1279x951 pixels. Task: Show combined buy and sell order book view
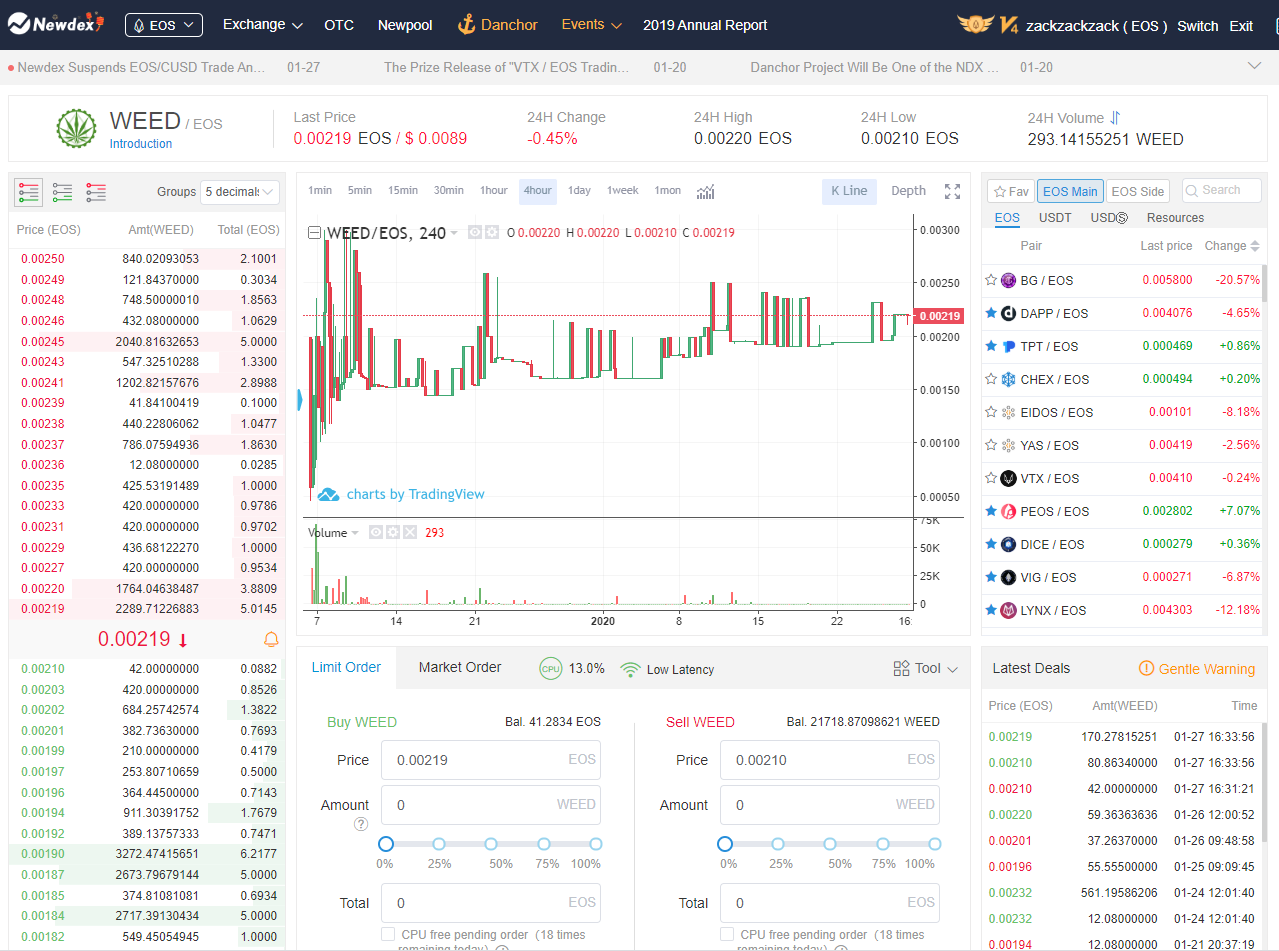tap(29, 191)
